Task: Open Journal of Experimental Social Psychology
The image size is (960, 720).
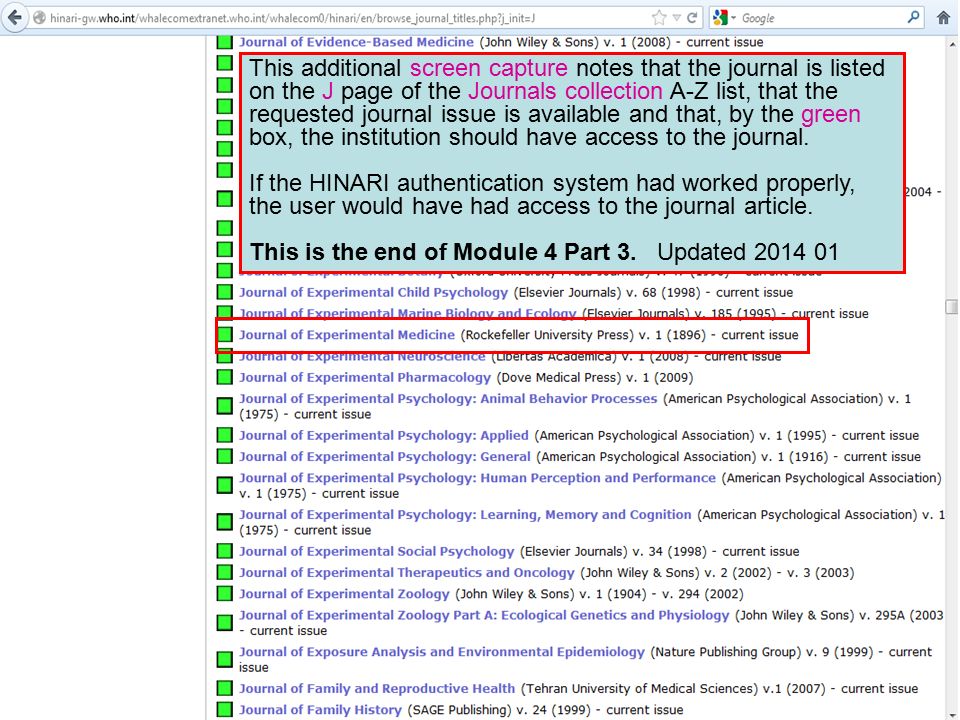Action: 377,551
